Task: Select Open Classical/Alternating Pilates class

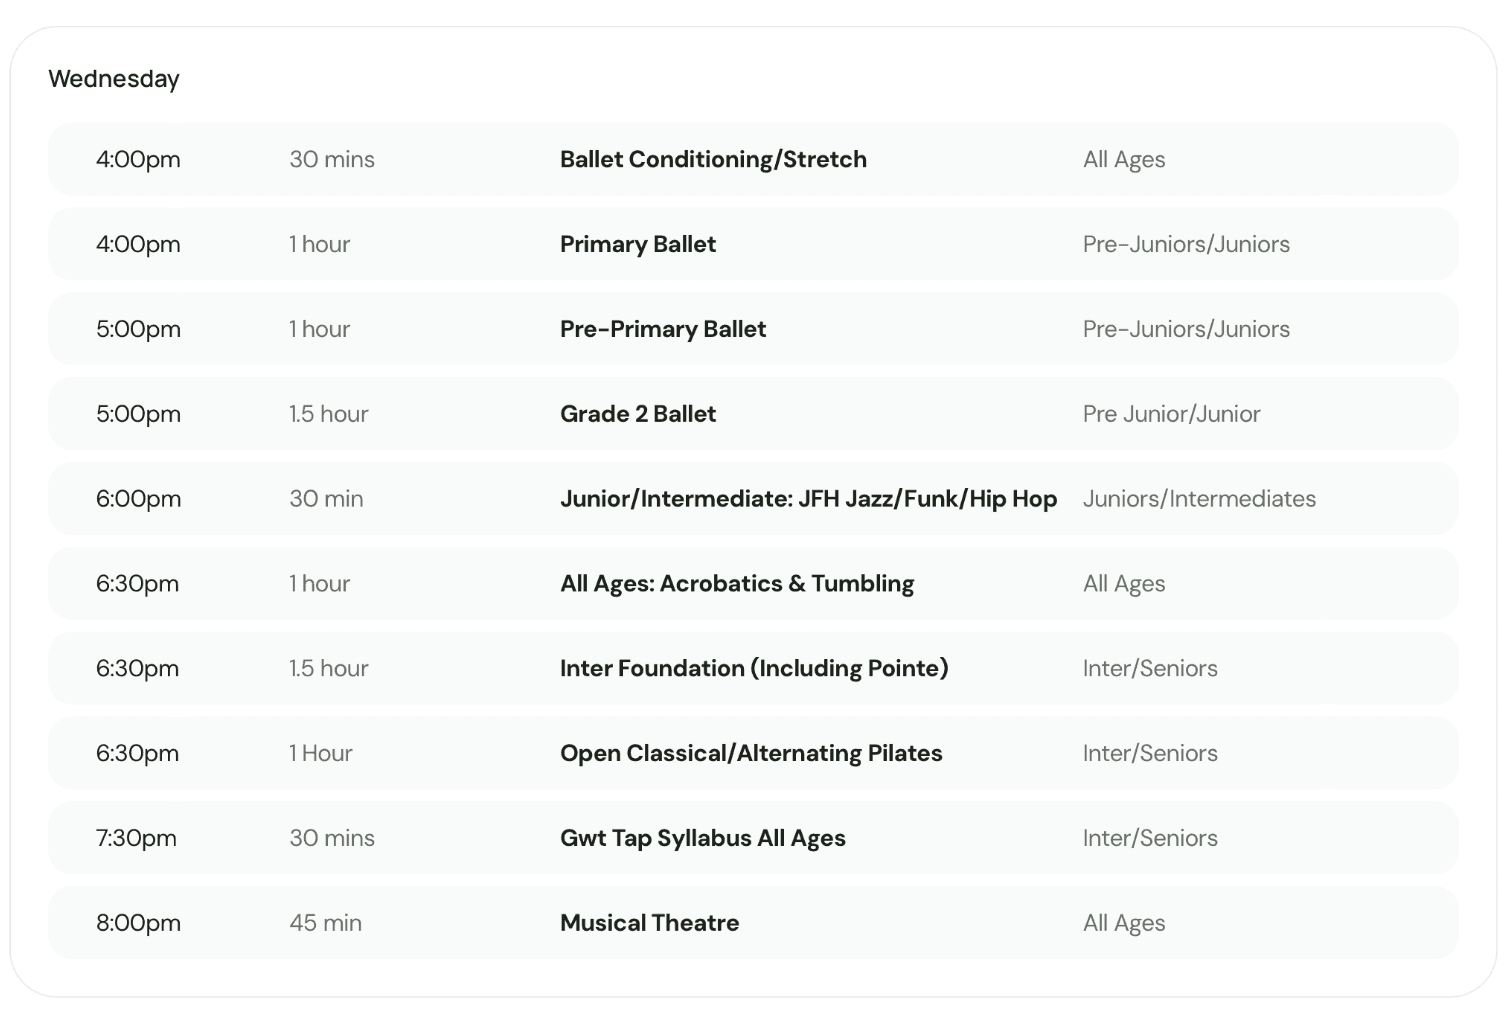Action: pos(753,753)
